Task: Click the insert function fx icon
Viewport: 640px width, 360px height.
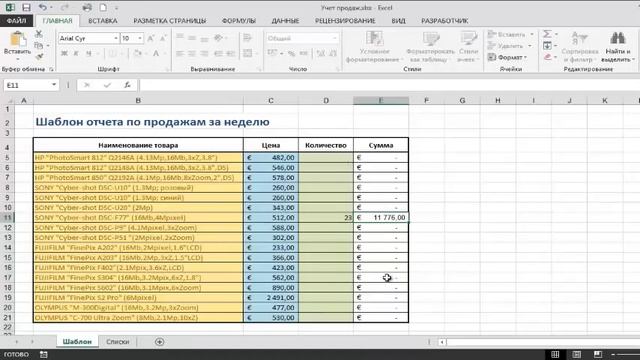Action: (x=127, y=85)
